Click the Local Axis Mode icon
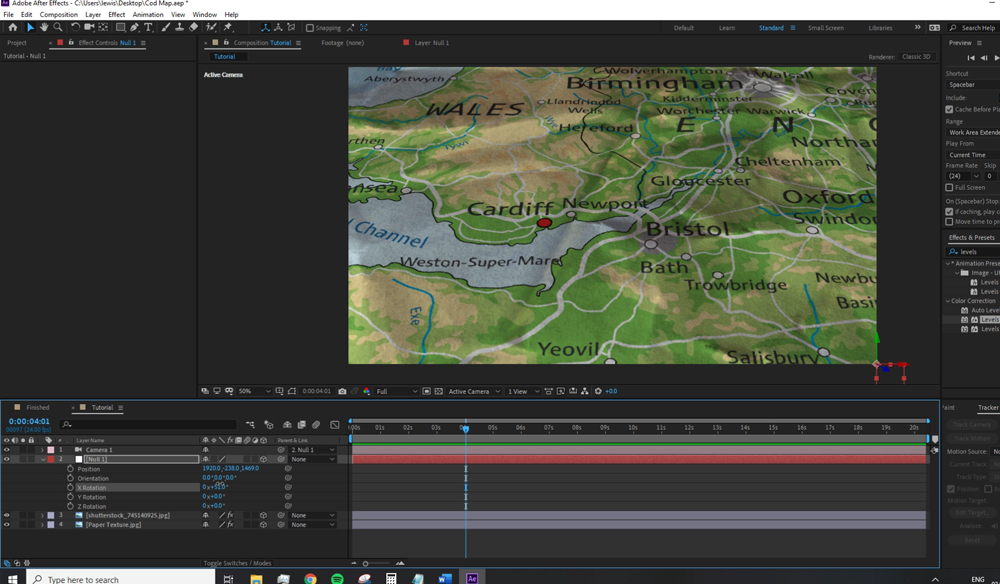1000x584 pixels. coord(265,27)
